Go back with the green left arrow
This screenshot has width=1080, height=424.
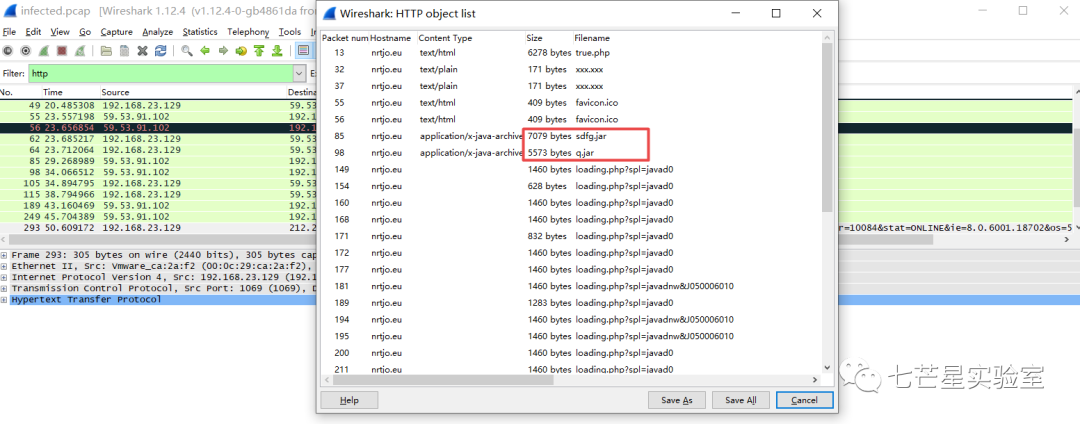click(206, 51)
